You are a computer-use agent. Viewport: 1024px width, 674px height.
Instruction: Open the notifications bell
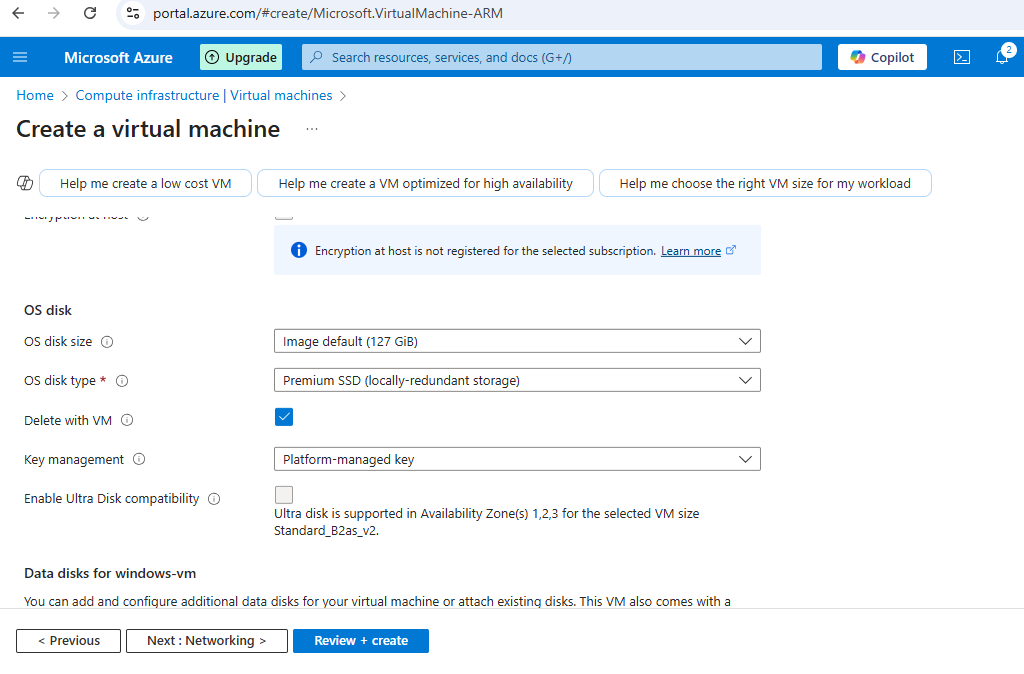1002,57
